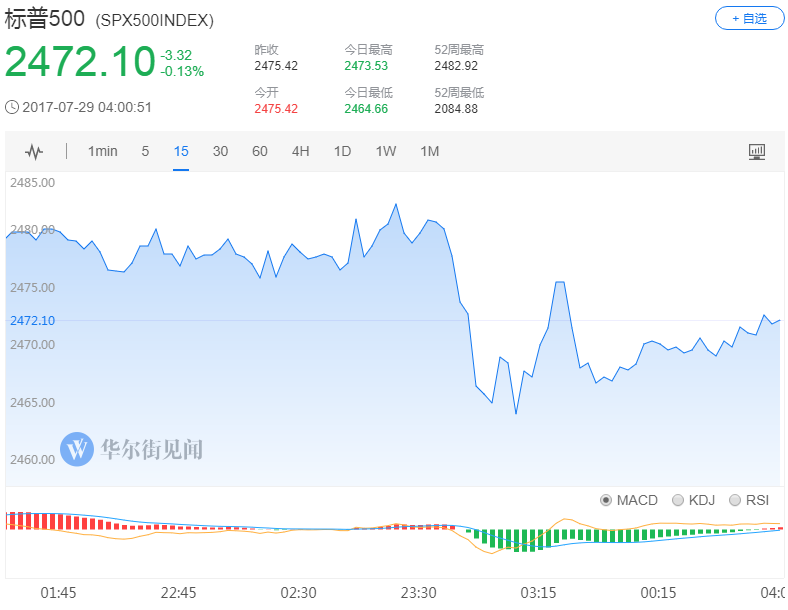This screenshot has width=788, height=610.
Task: Add to watchlist with +自选 button
Action: [x=749, y=19]
